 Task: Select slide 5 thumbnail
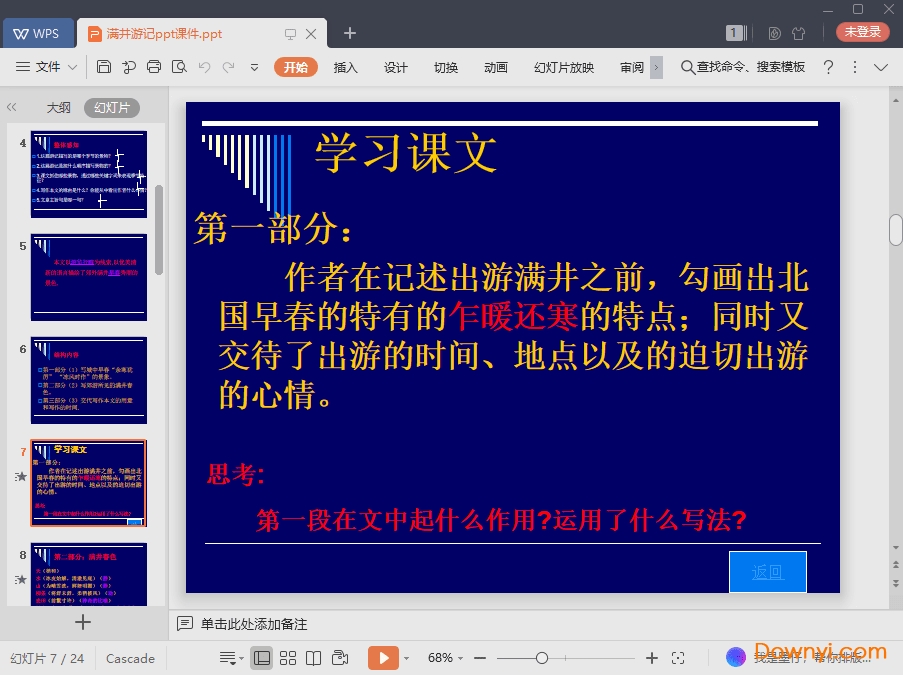pyautogui.click(x=89, y=277)
